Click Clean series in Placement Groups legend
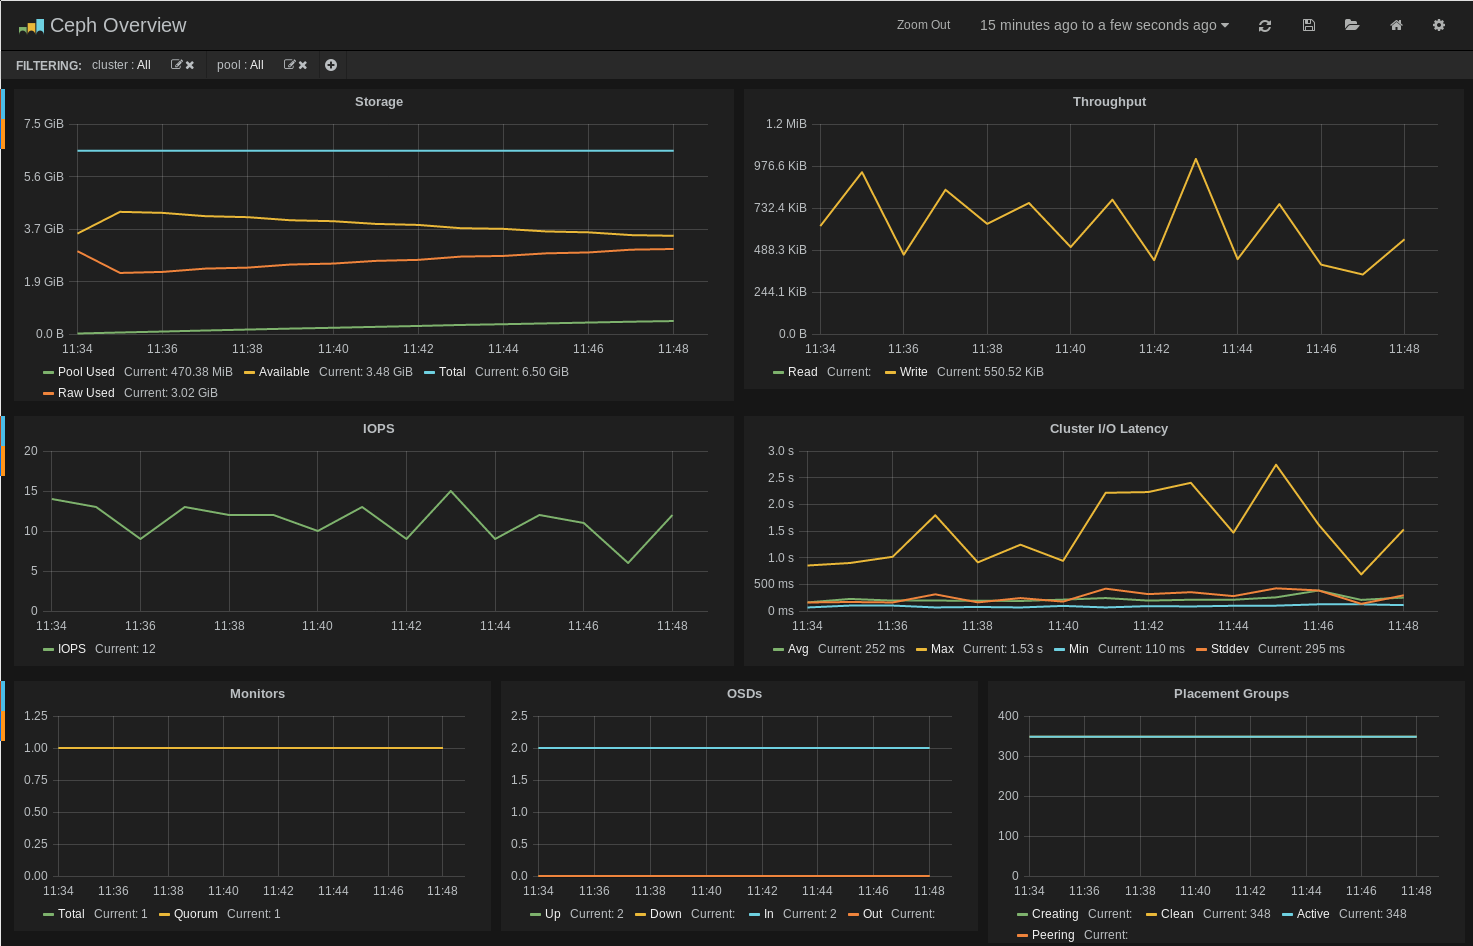Image resolution: width=1473 pixels, height=946 pixels. click(1177, 914)
